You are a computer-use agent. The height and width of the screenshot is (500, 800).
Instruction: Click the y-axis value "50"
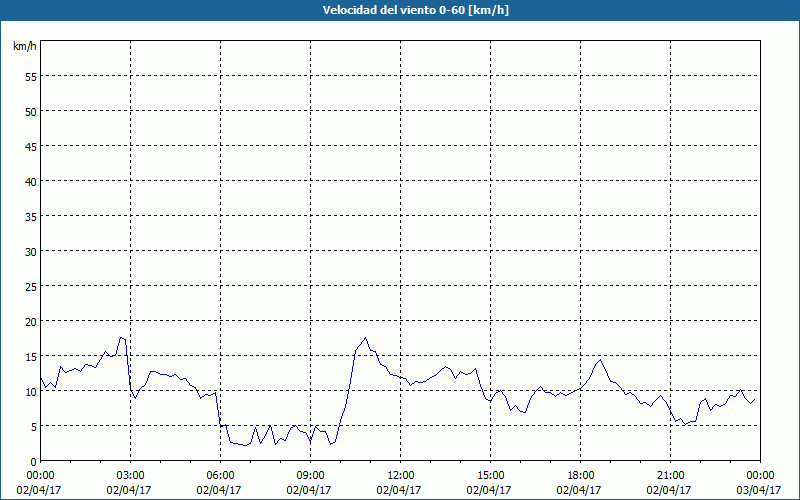pyautogui.click(x=31, y=111)
